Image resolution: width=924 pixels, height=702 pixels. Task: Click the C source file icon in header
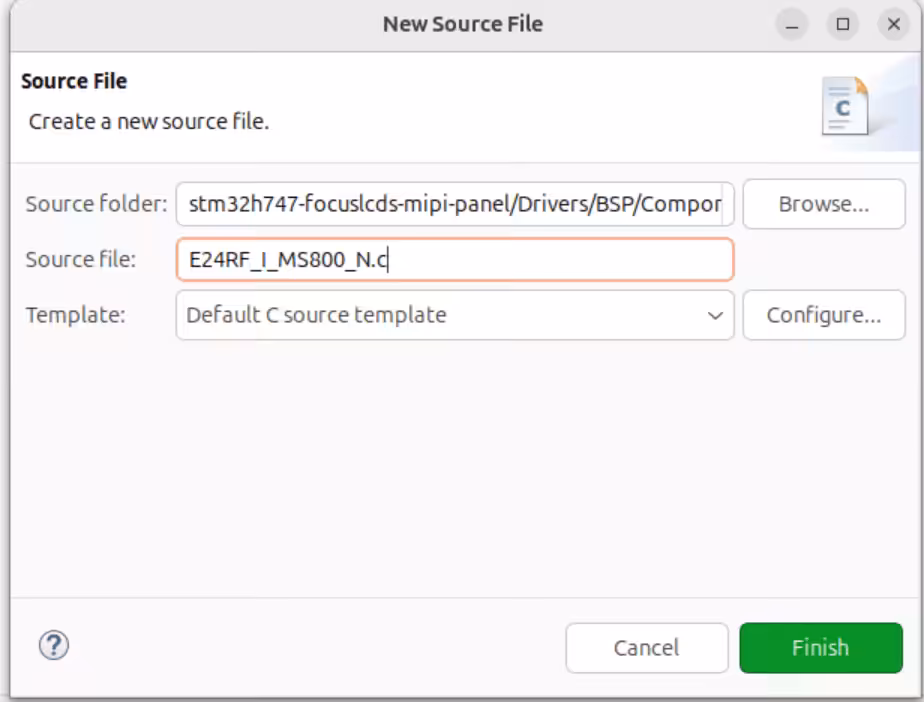click(844, 106)
